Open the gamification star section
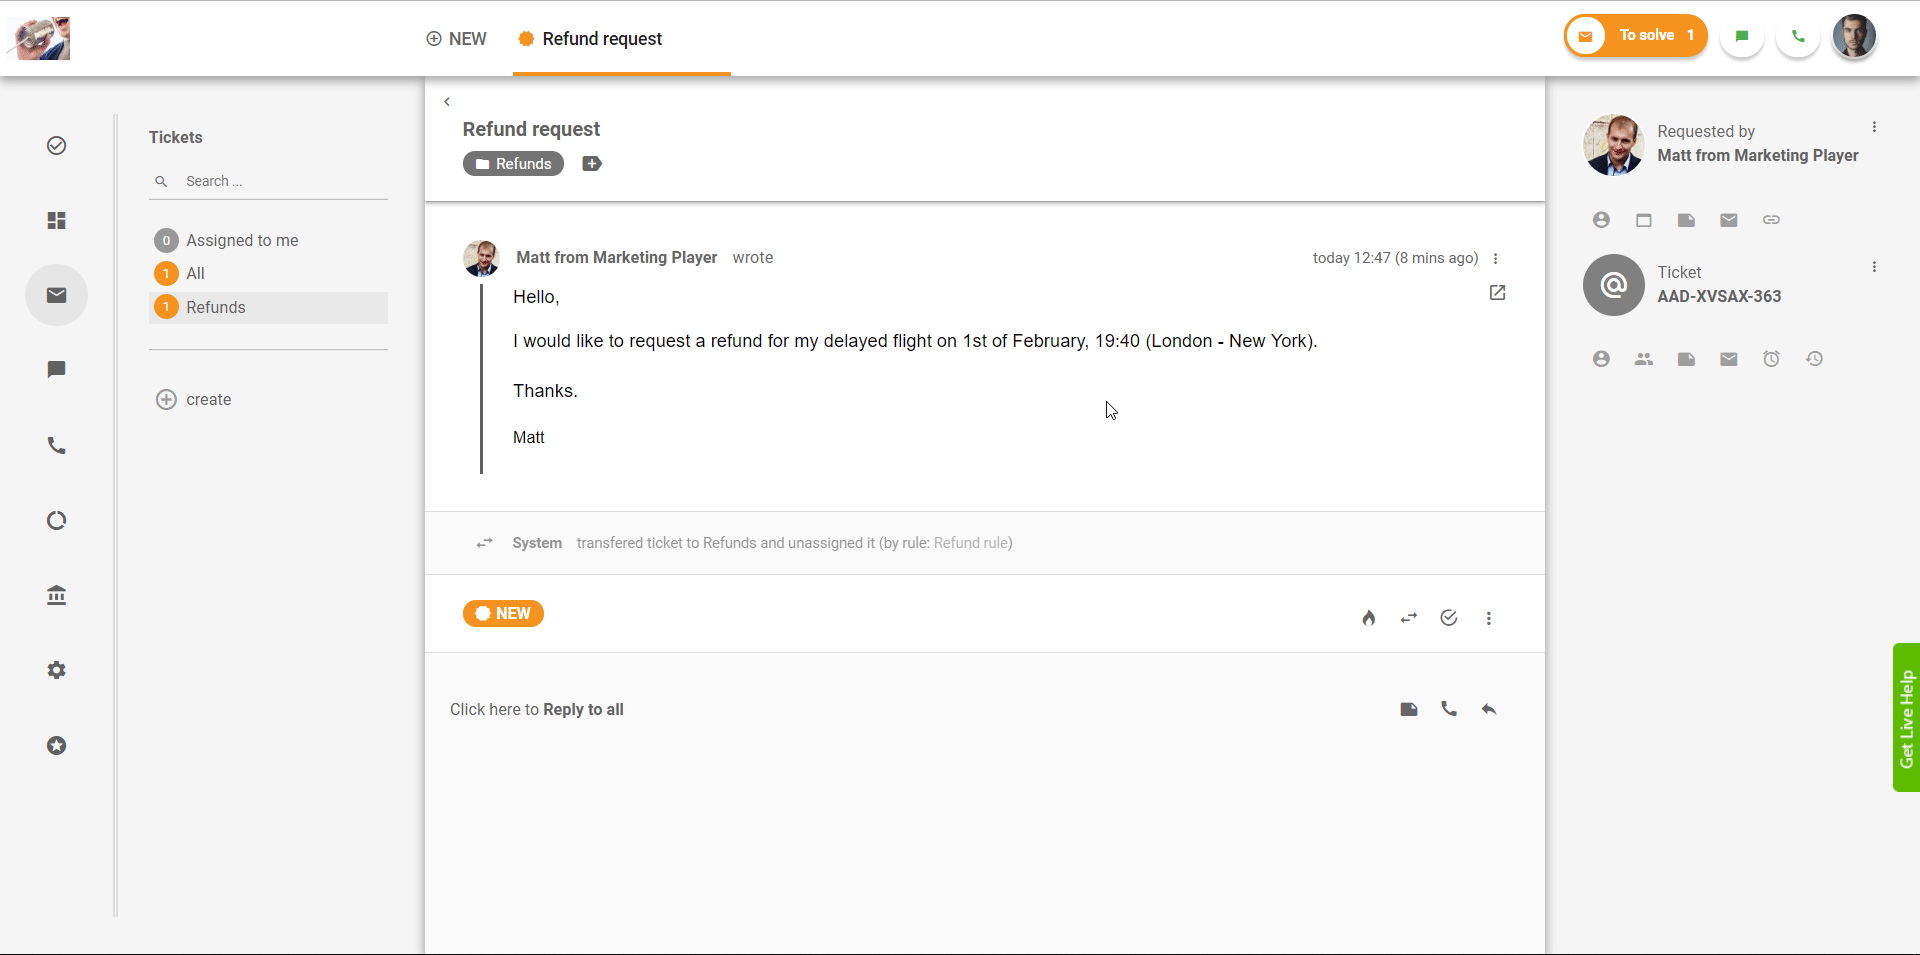The height and width of the screenshot is (955, 1920). 56,745
